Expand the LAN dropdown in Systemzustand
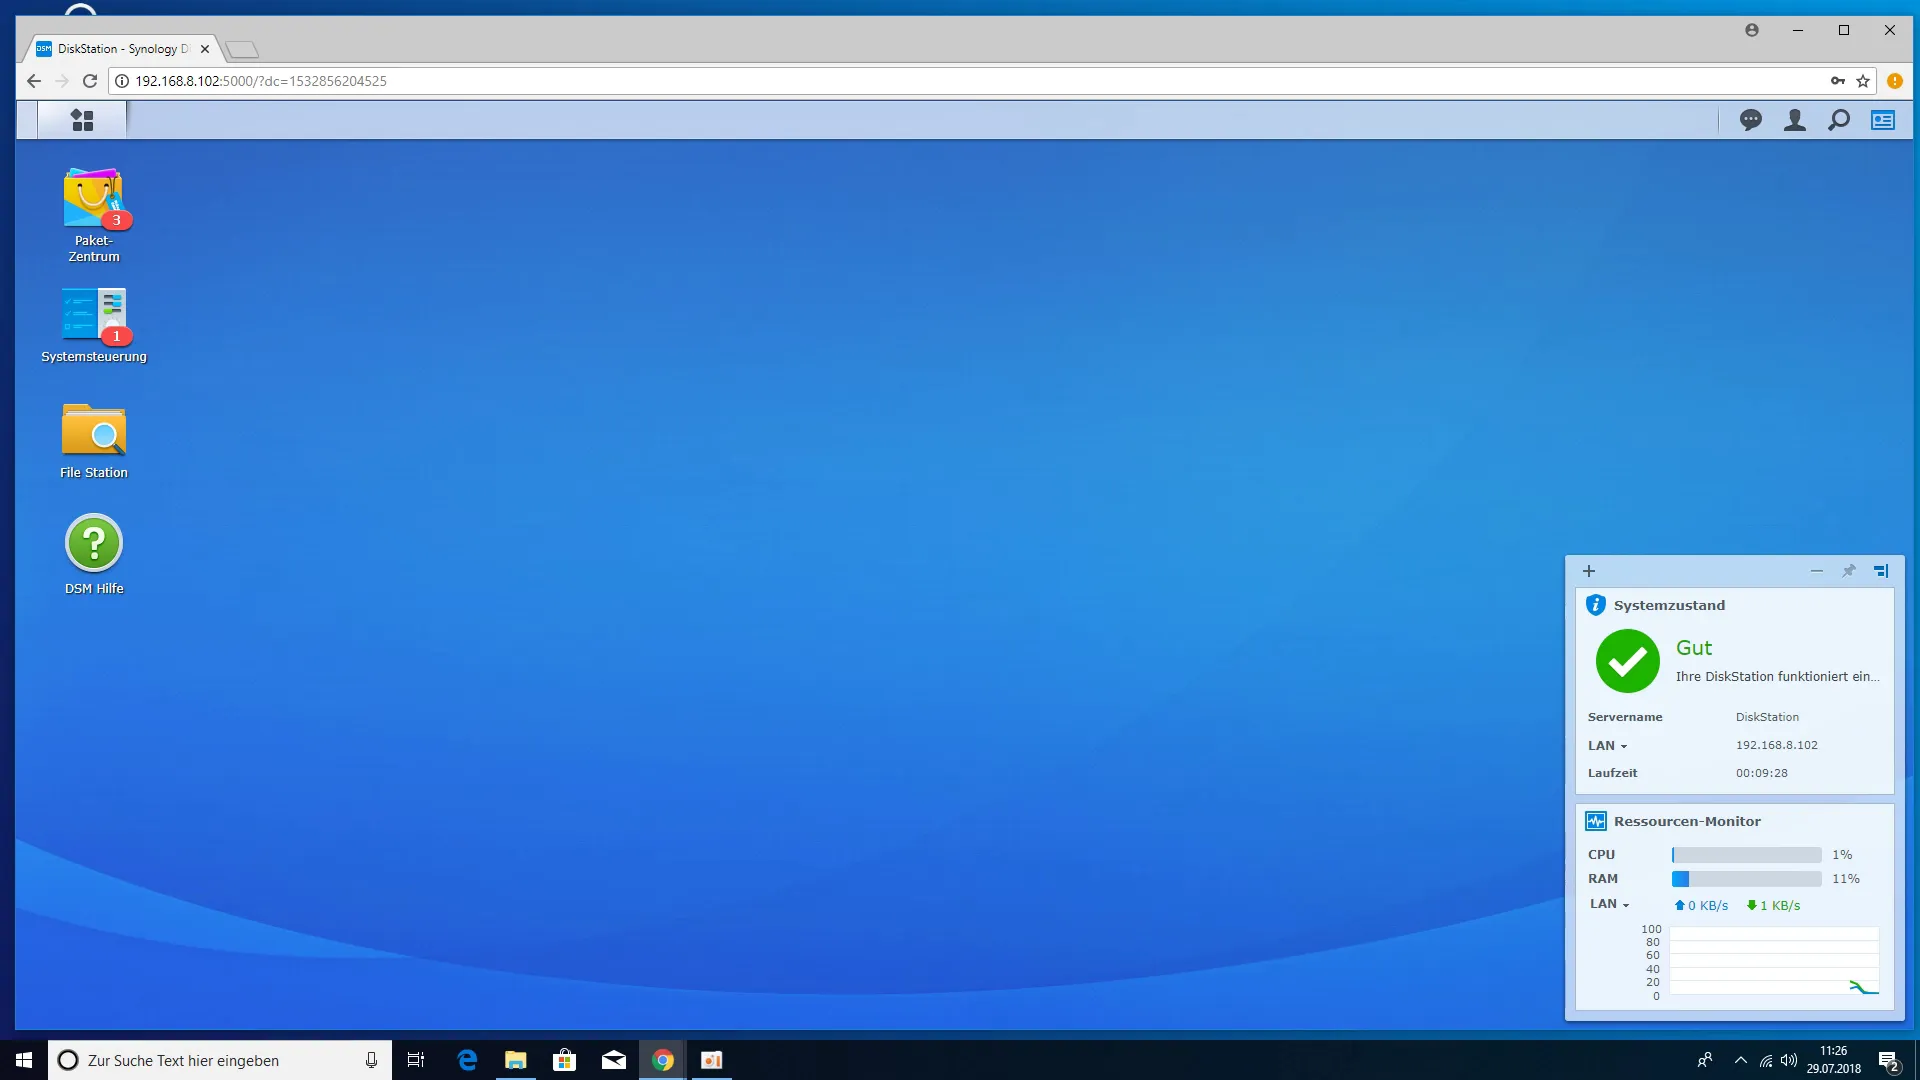Viewport: 1920px width, 1080px height. coord(1608,746)
